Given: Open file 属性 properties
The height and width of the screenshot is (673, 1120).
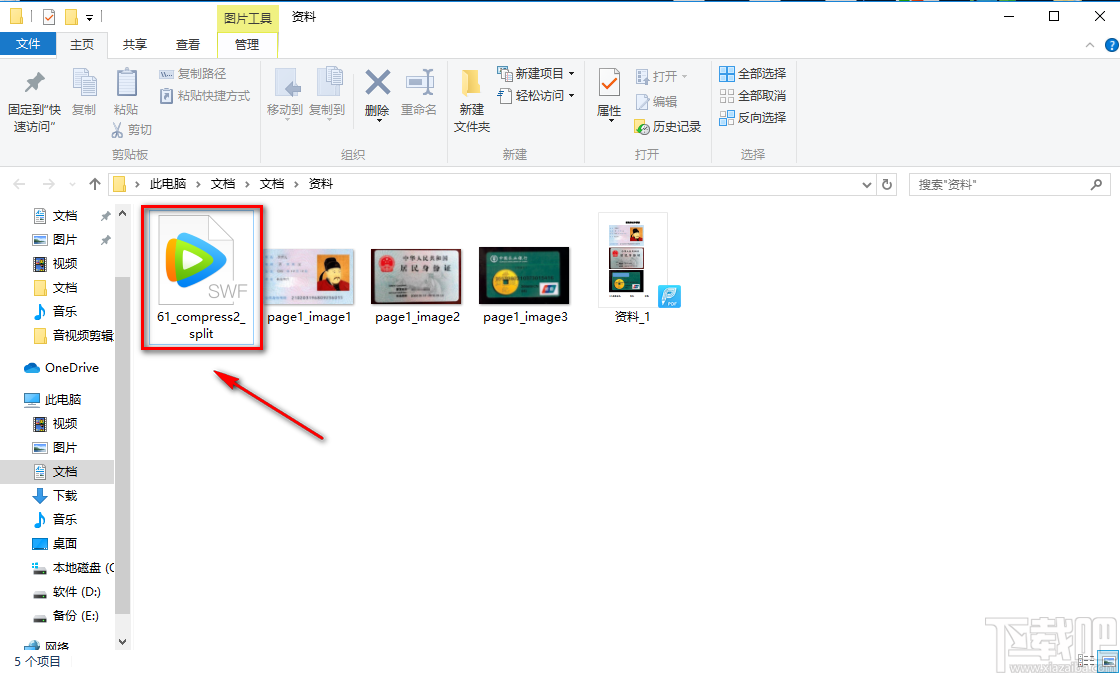Looking at the screenshot, I should (x=608, y=95).
